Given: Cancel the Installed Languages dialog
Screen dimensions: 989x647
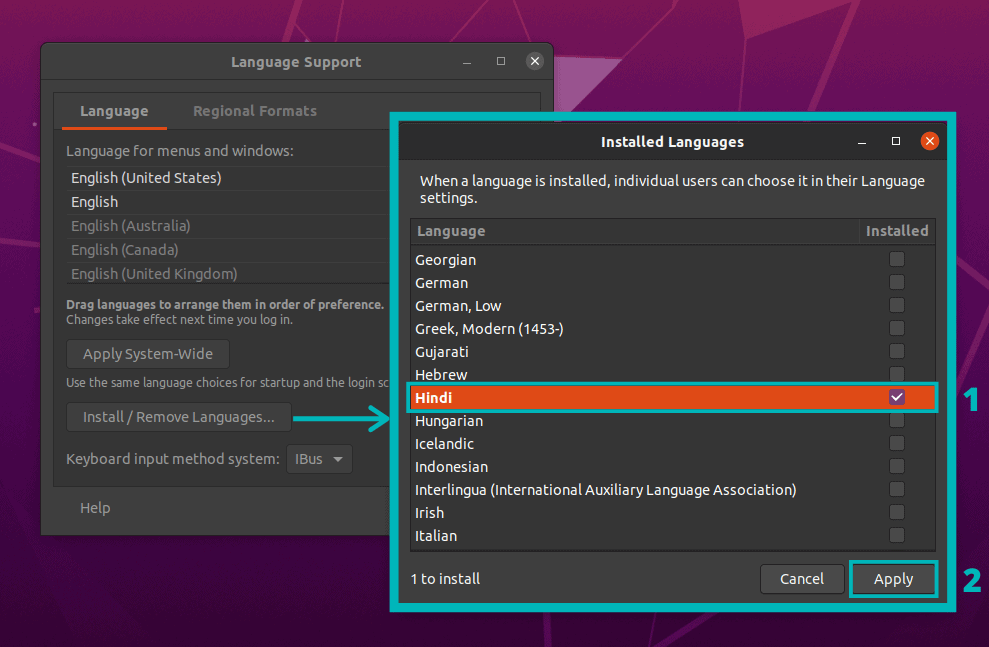Looking at the screenshot, I should coord(802,578).
